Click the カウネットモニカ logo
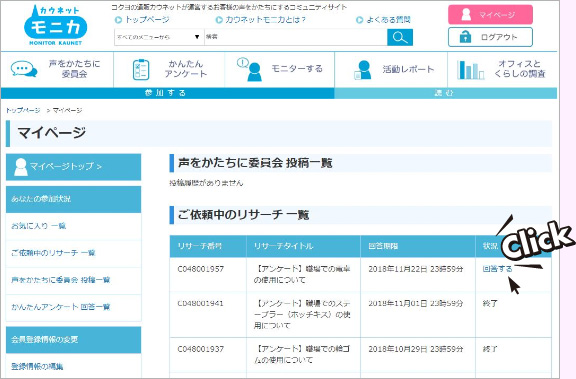This screenshot has width=576, height=379. [x=55, y=25]
